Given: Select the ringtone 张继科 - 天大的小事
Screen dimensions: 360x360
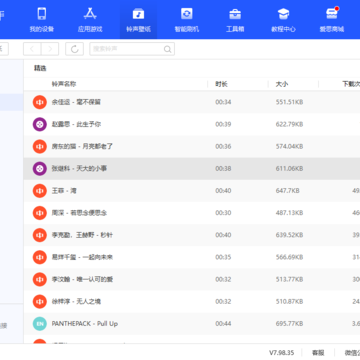Looking at the screenshot, I should pos(79,169).
